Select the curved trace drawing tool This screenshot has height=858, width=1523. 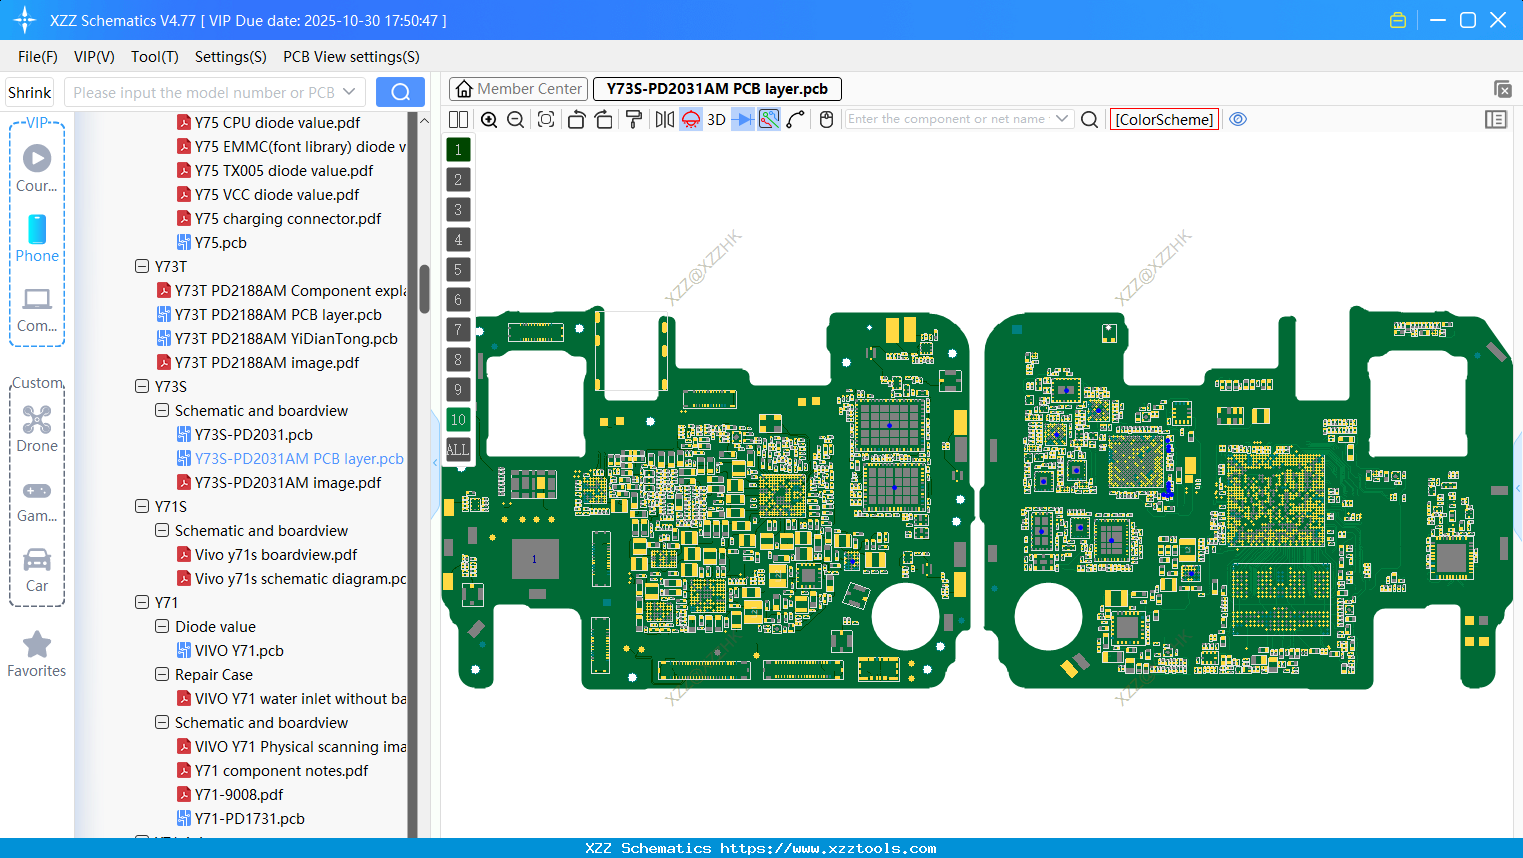pyautogui.click(x=796, y=119)
